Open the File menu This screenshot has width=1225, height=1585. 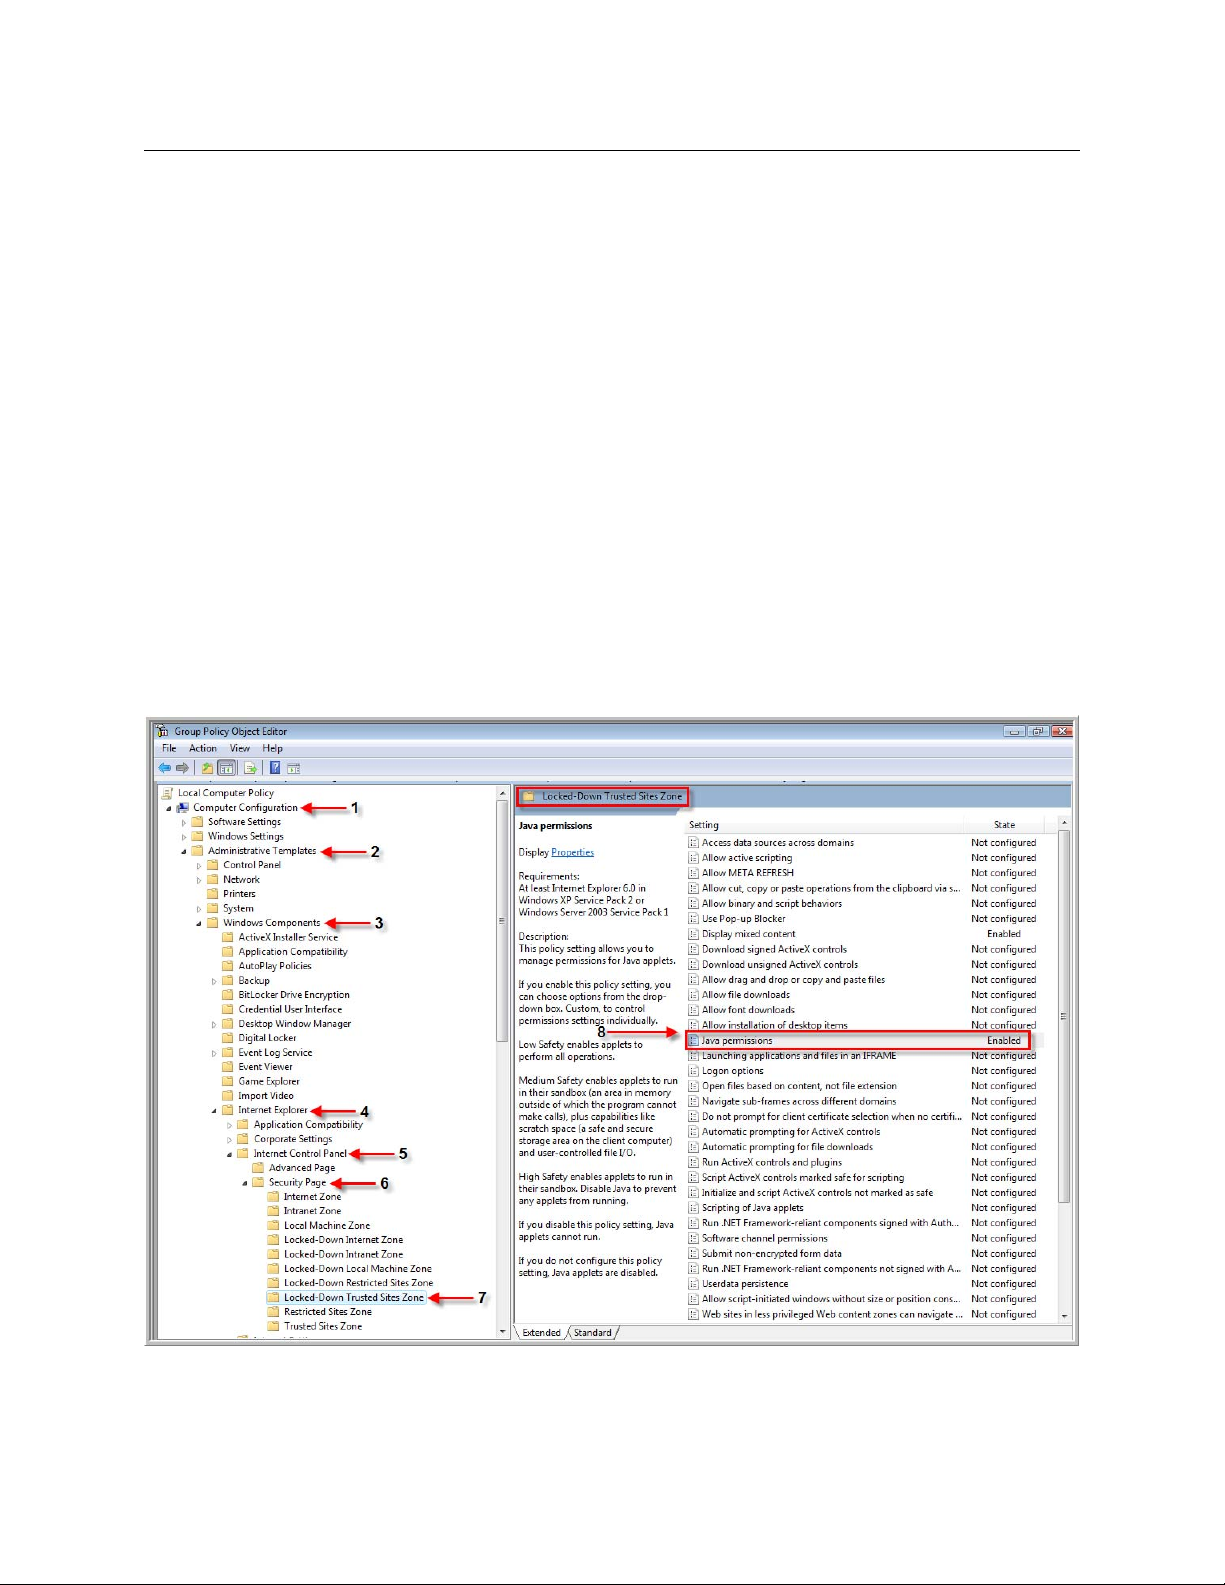pyautogui.click(x=169, y=748)
